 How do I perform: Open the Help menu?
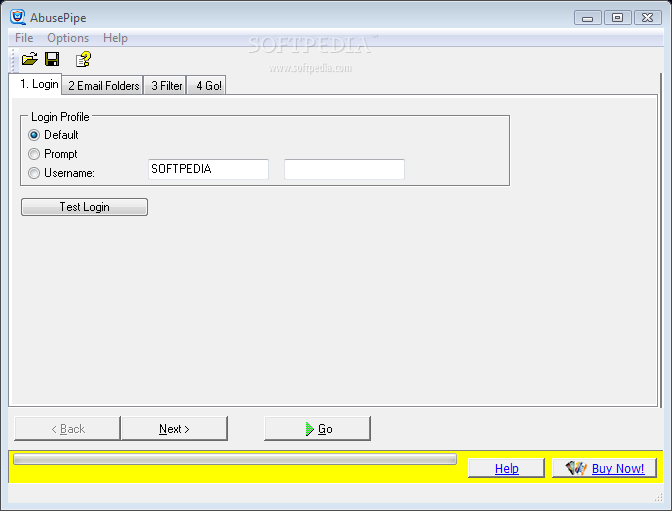click(x=115, y=38)
